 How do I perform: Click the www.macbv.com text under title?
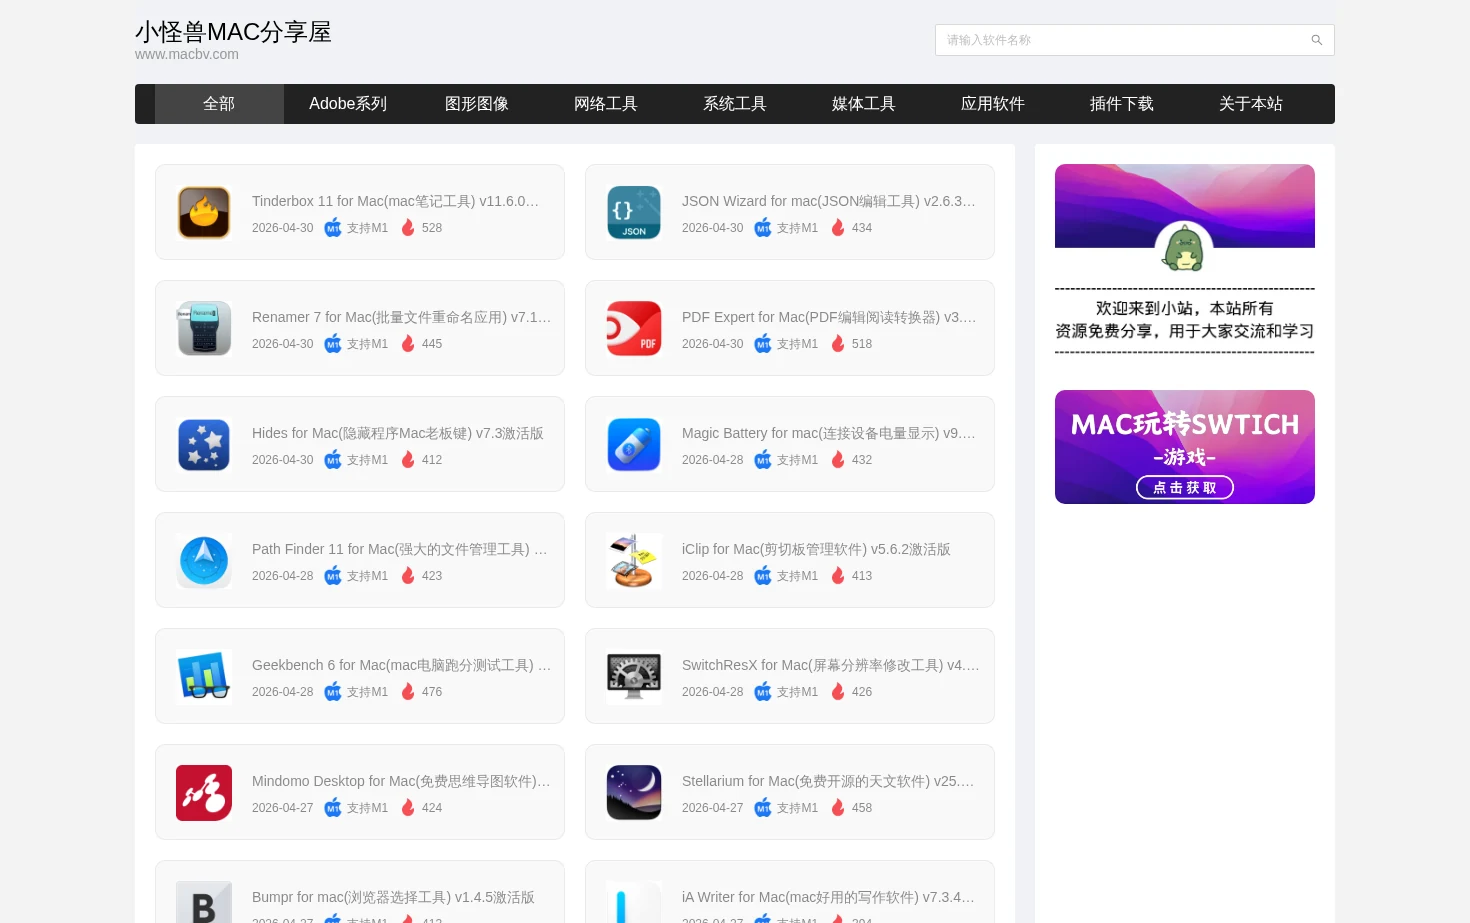[x=187, y=54]
